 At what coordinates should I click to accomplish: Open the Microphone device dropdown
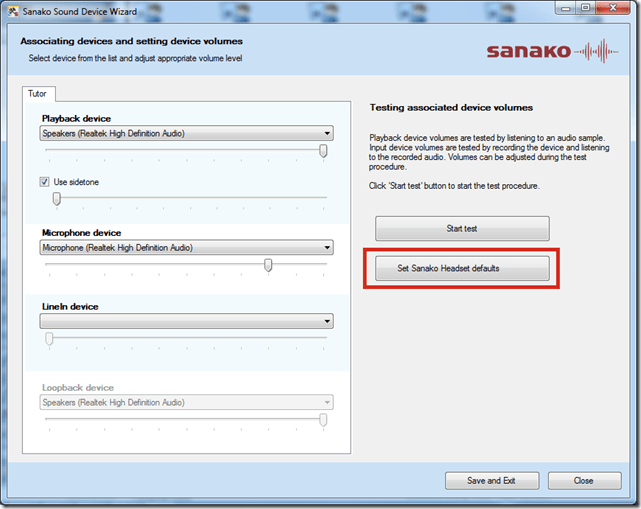(186, 248)
